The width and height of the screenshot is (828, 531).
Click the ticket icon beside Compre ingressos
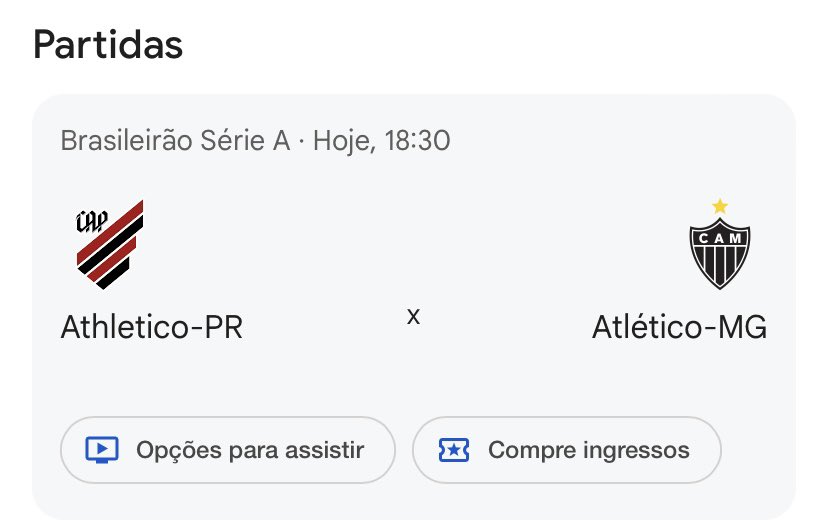454,450
